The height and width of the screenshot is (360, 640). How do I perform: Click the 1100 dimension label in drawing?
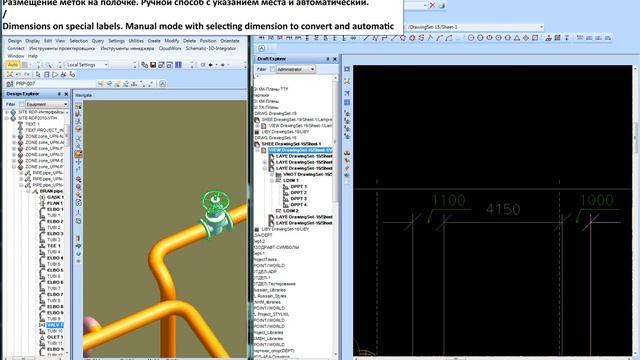(x=448, y=200)
